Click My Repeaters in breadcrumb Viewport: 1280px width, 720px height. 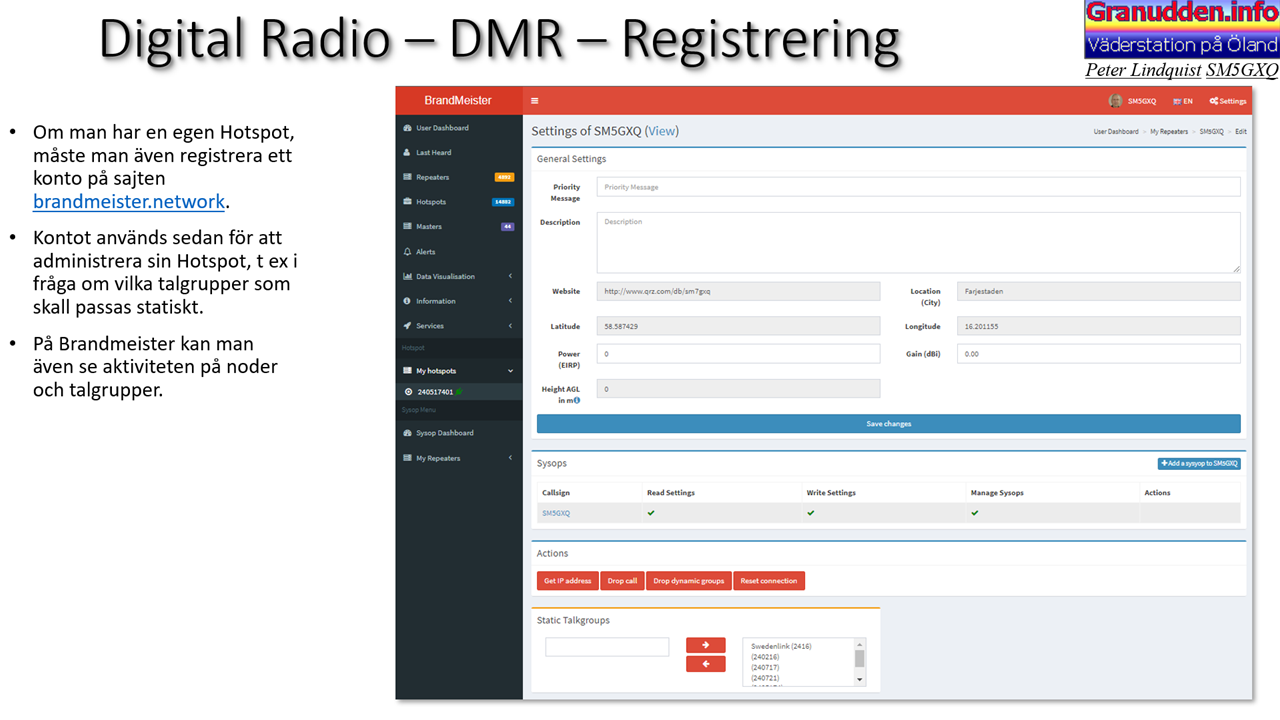pyautogui.click(x=1169, y=131)
